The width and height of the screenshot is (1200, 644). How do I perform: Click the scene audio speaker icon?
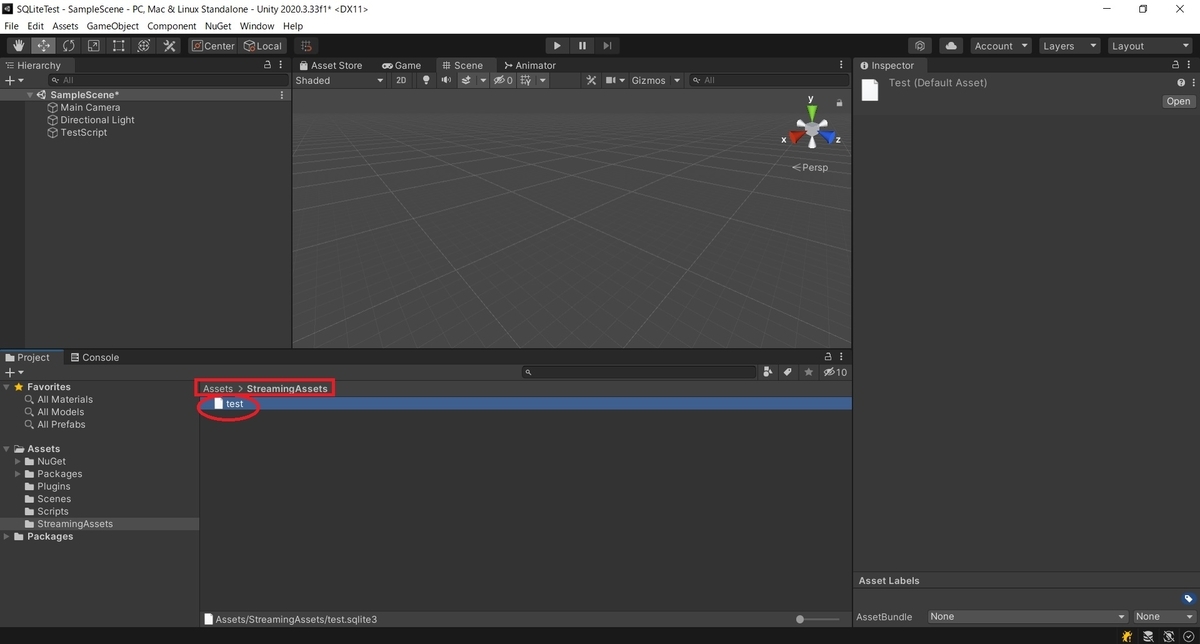pyautogui.click(x=446, y=80)
